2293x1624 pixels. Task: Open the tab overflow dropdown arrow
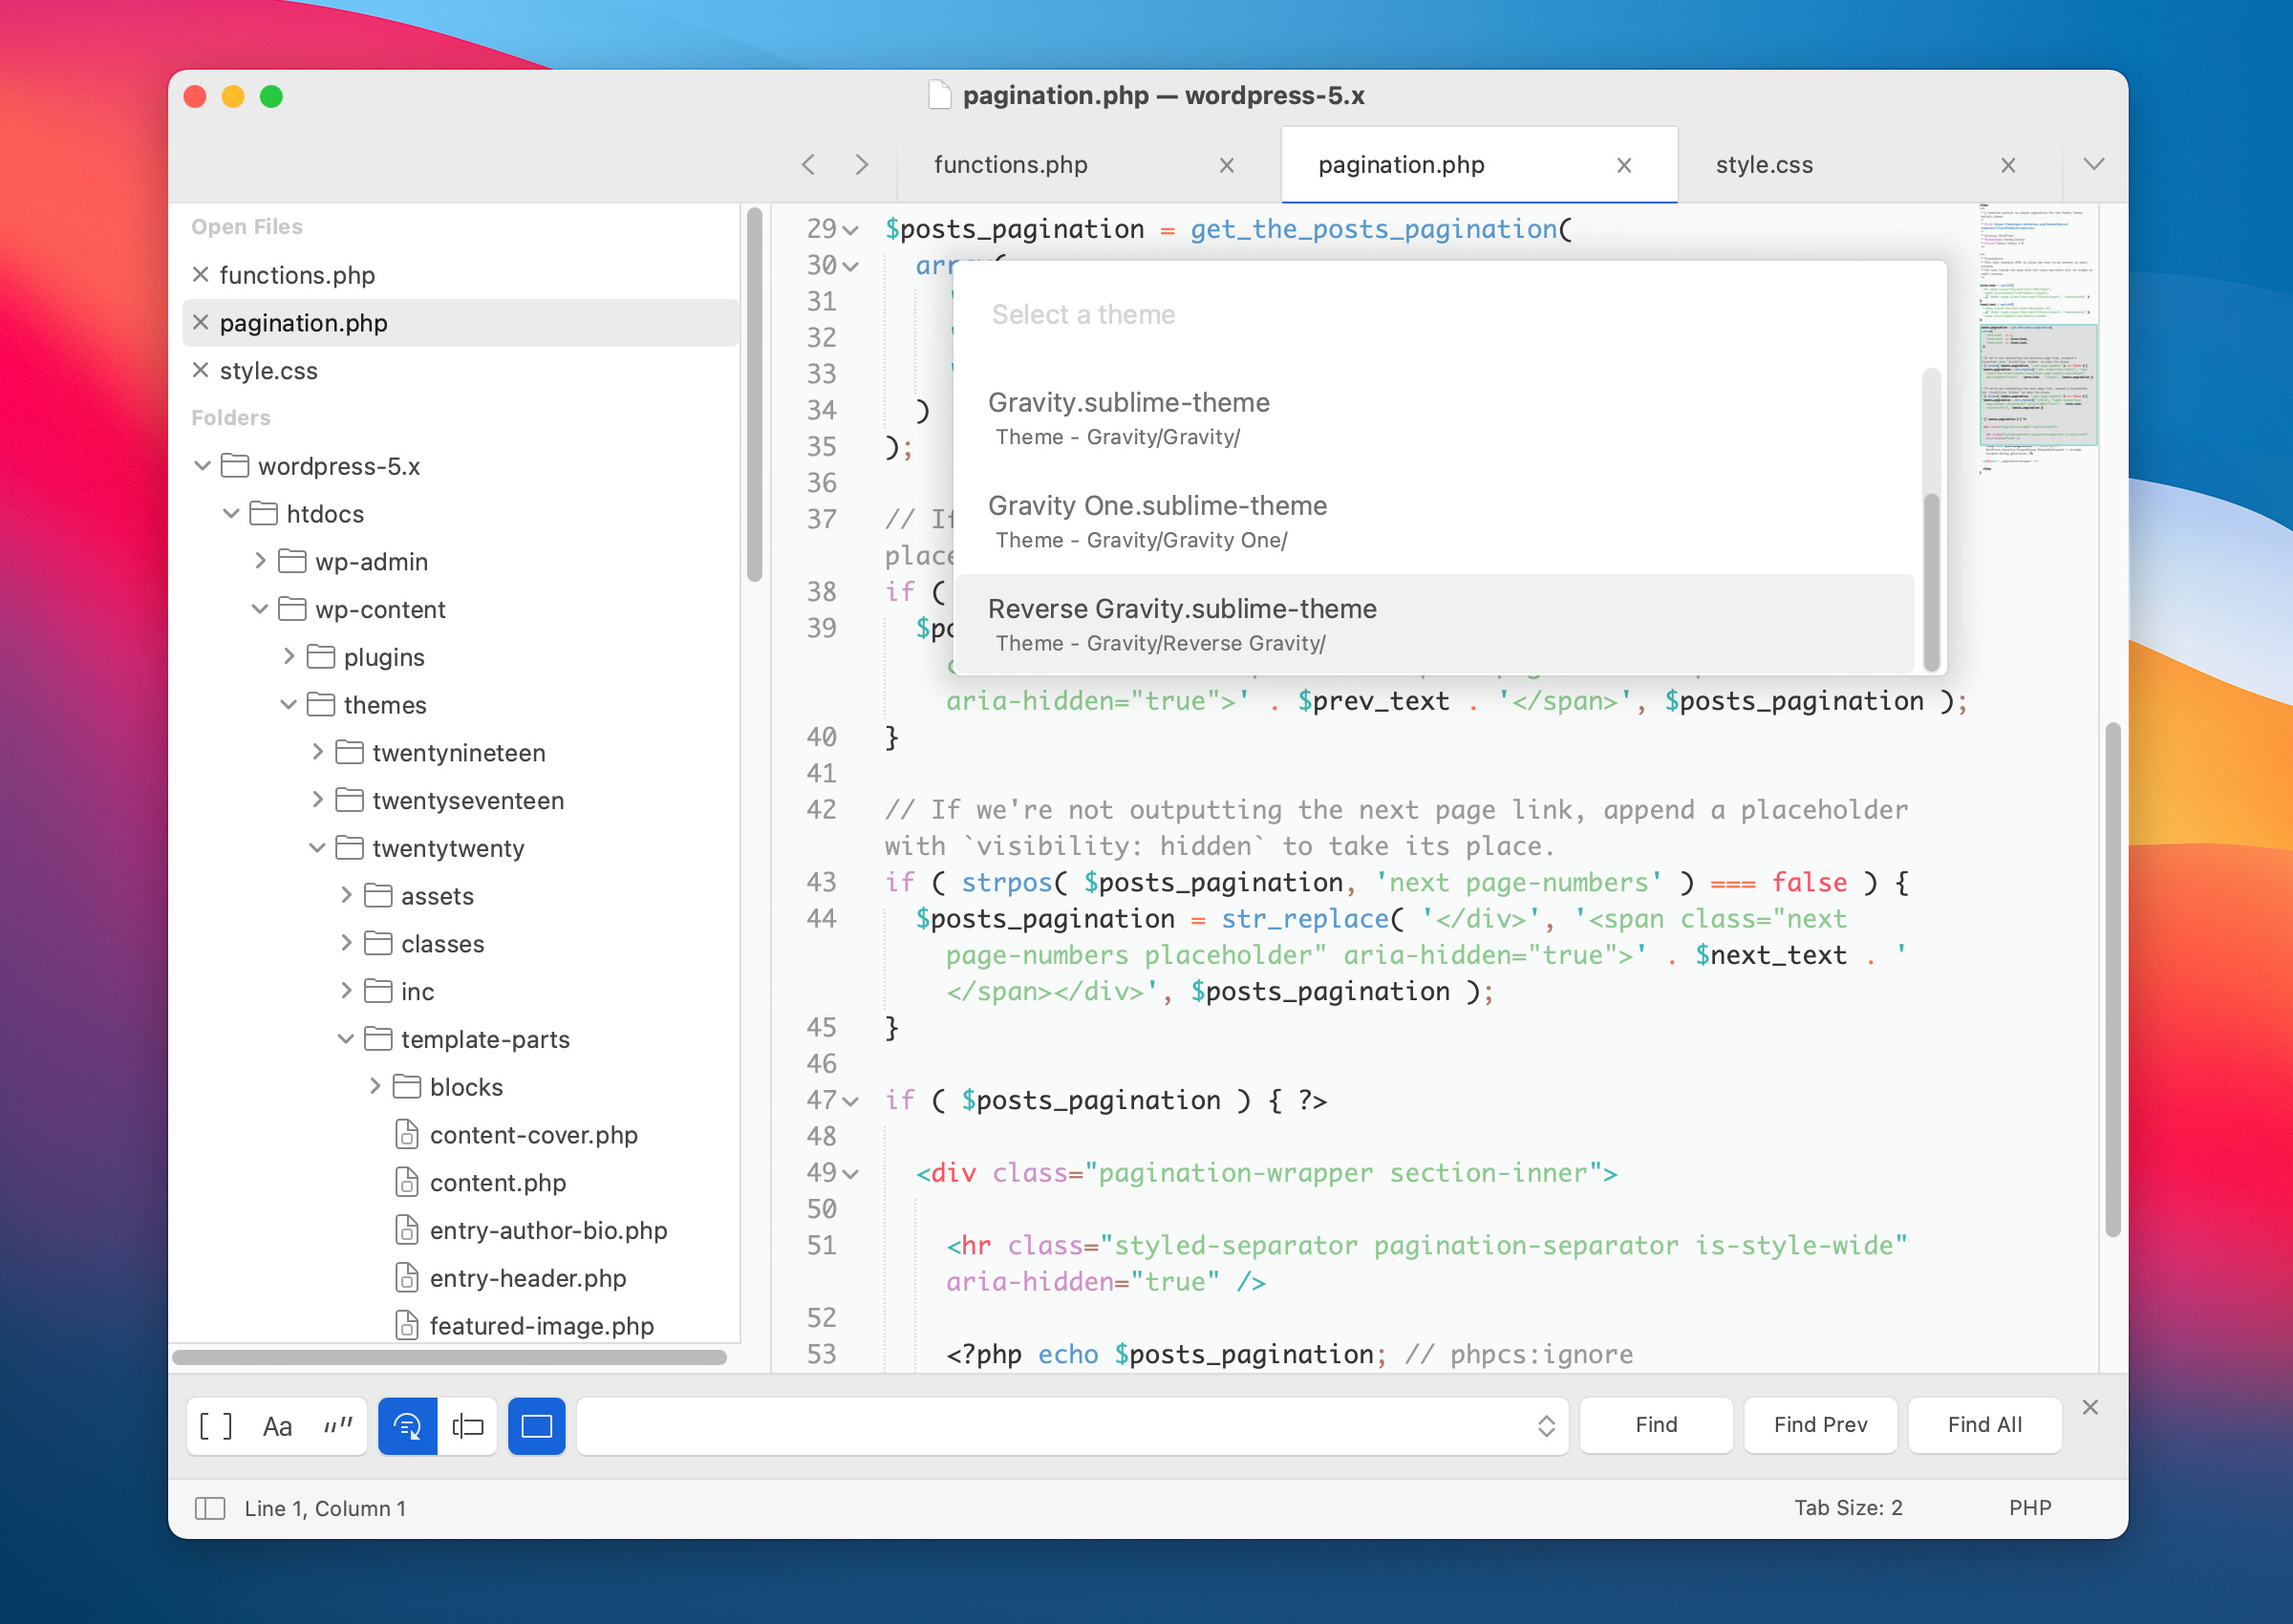[x=2093, y=165]
